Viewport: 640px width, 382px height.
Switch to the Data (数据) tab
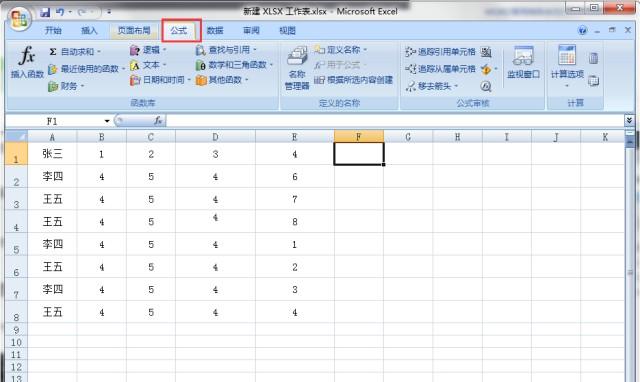click(x=215, y=30)
